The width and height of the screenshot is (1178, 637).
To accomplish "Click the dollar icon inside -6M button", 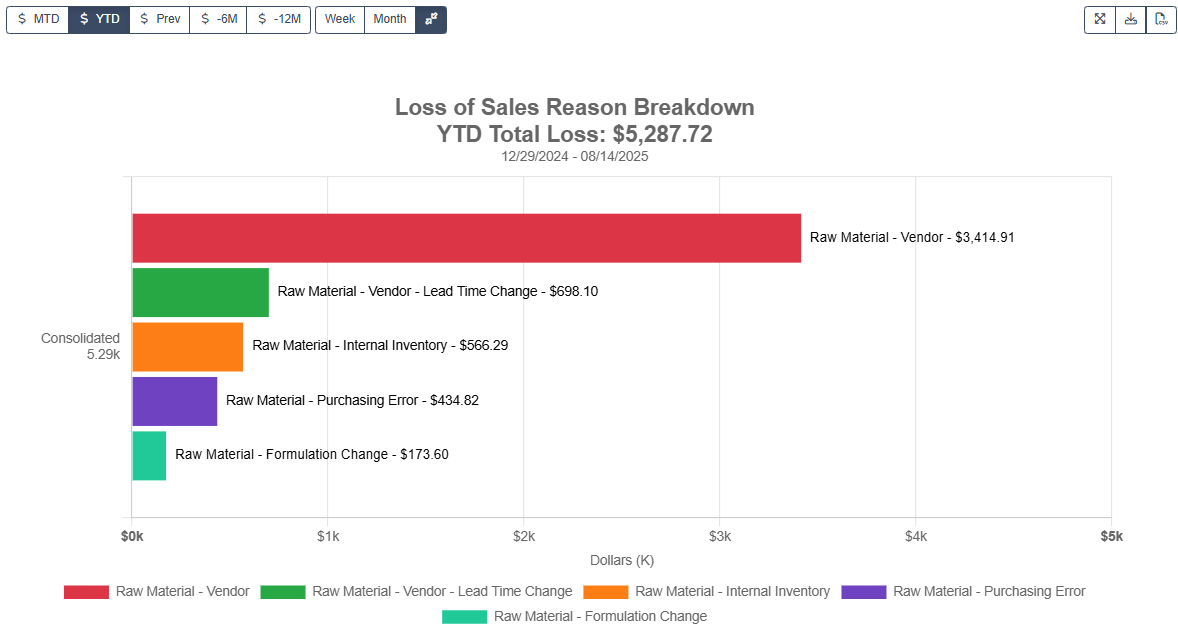I will pos(203,19).
